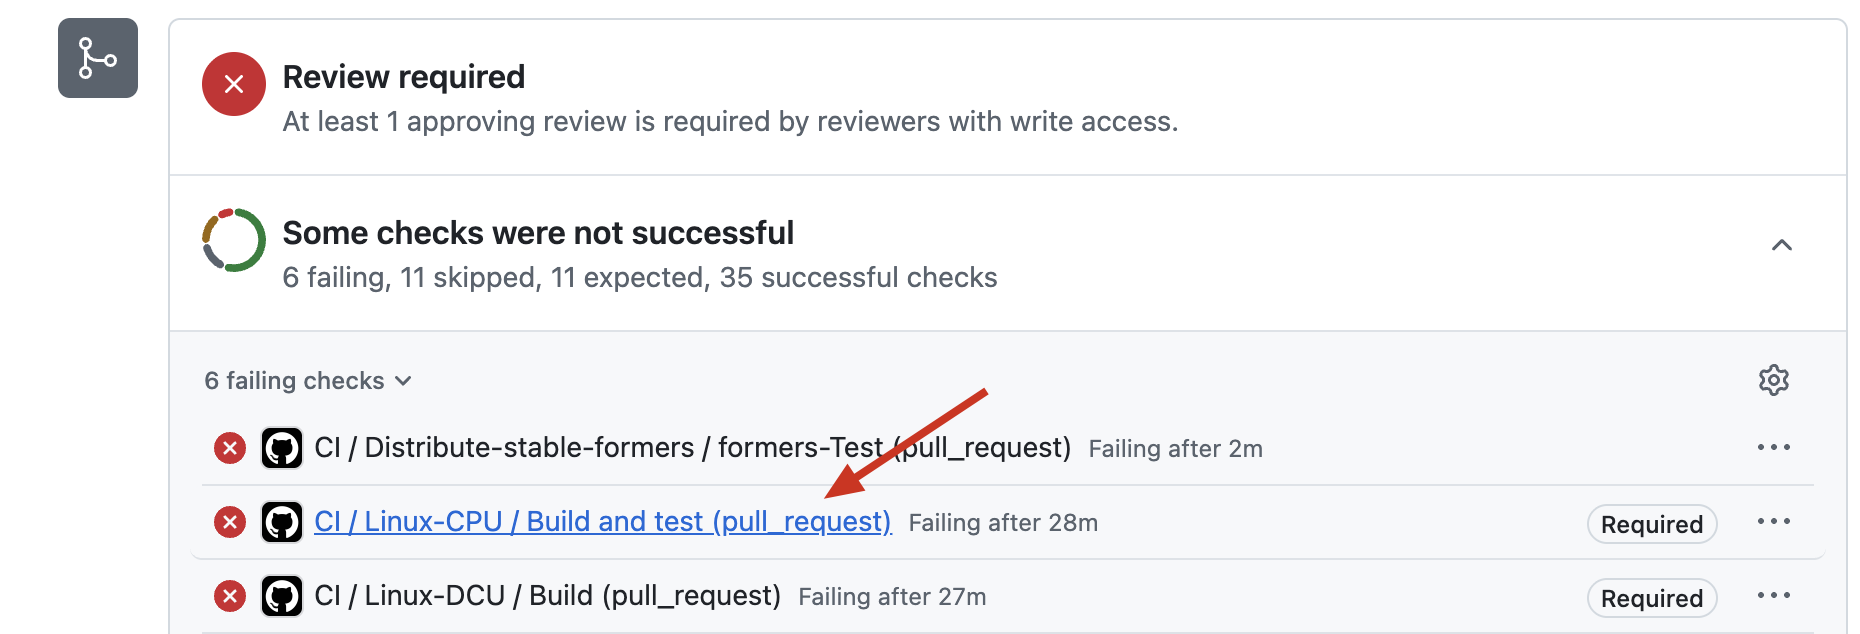Click the GitHub logo beside Linux-DCU check
The width and height of the screenshot is (1860, 634).
pyautogui.click(x=282, y=594)
